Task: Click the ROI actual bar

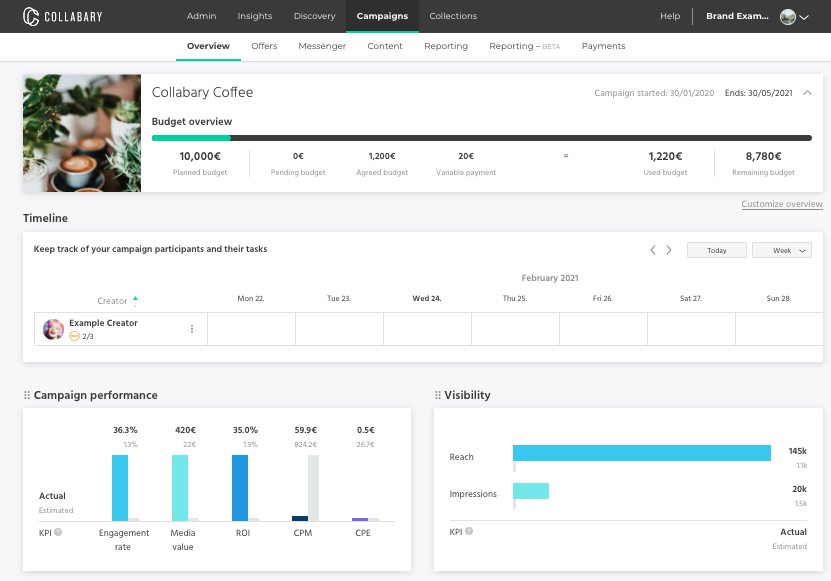Action: pos(240,488)
